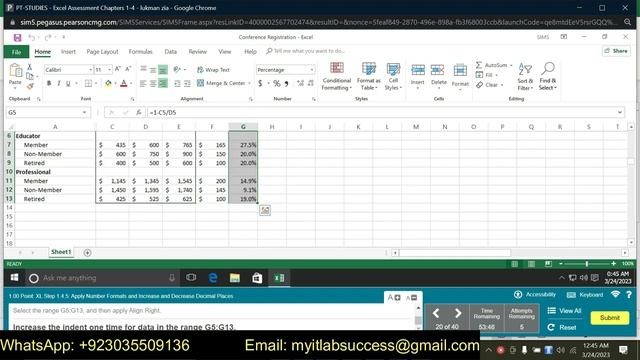Image resolution: width=640 pixels, height=360 pixels.
Task: Click the Tell me what you want to do box
Action: pos(306,51)
